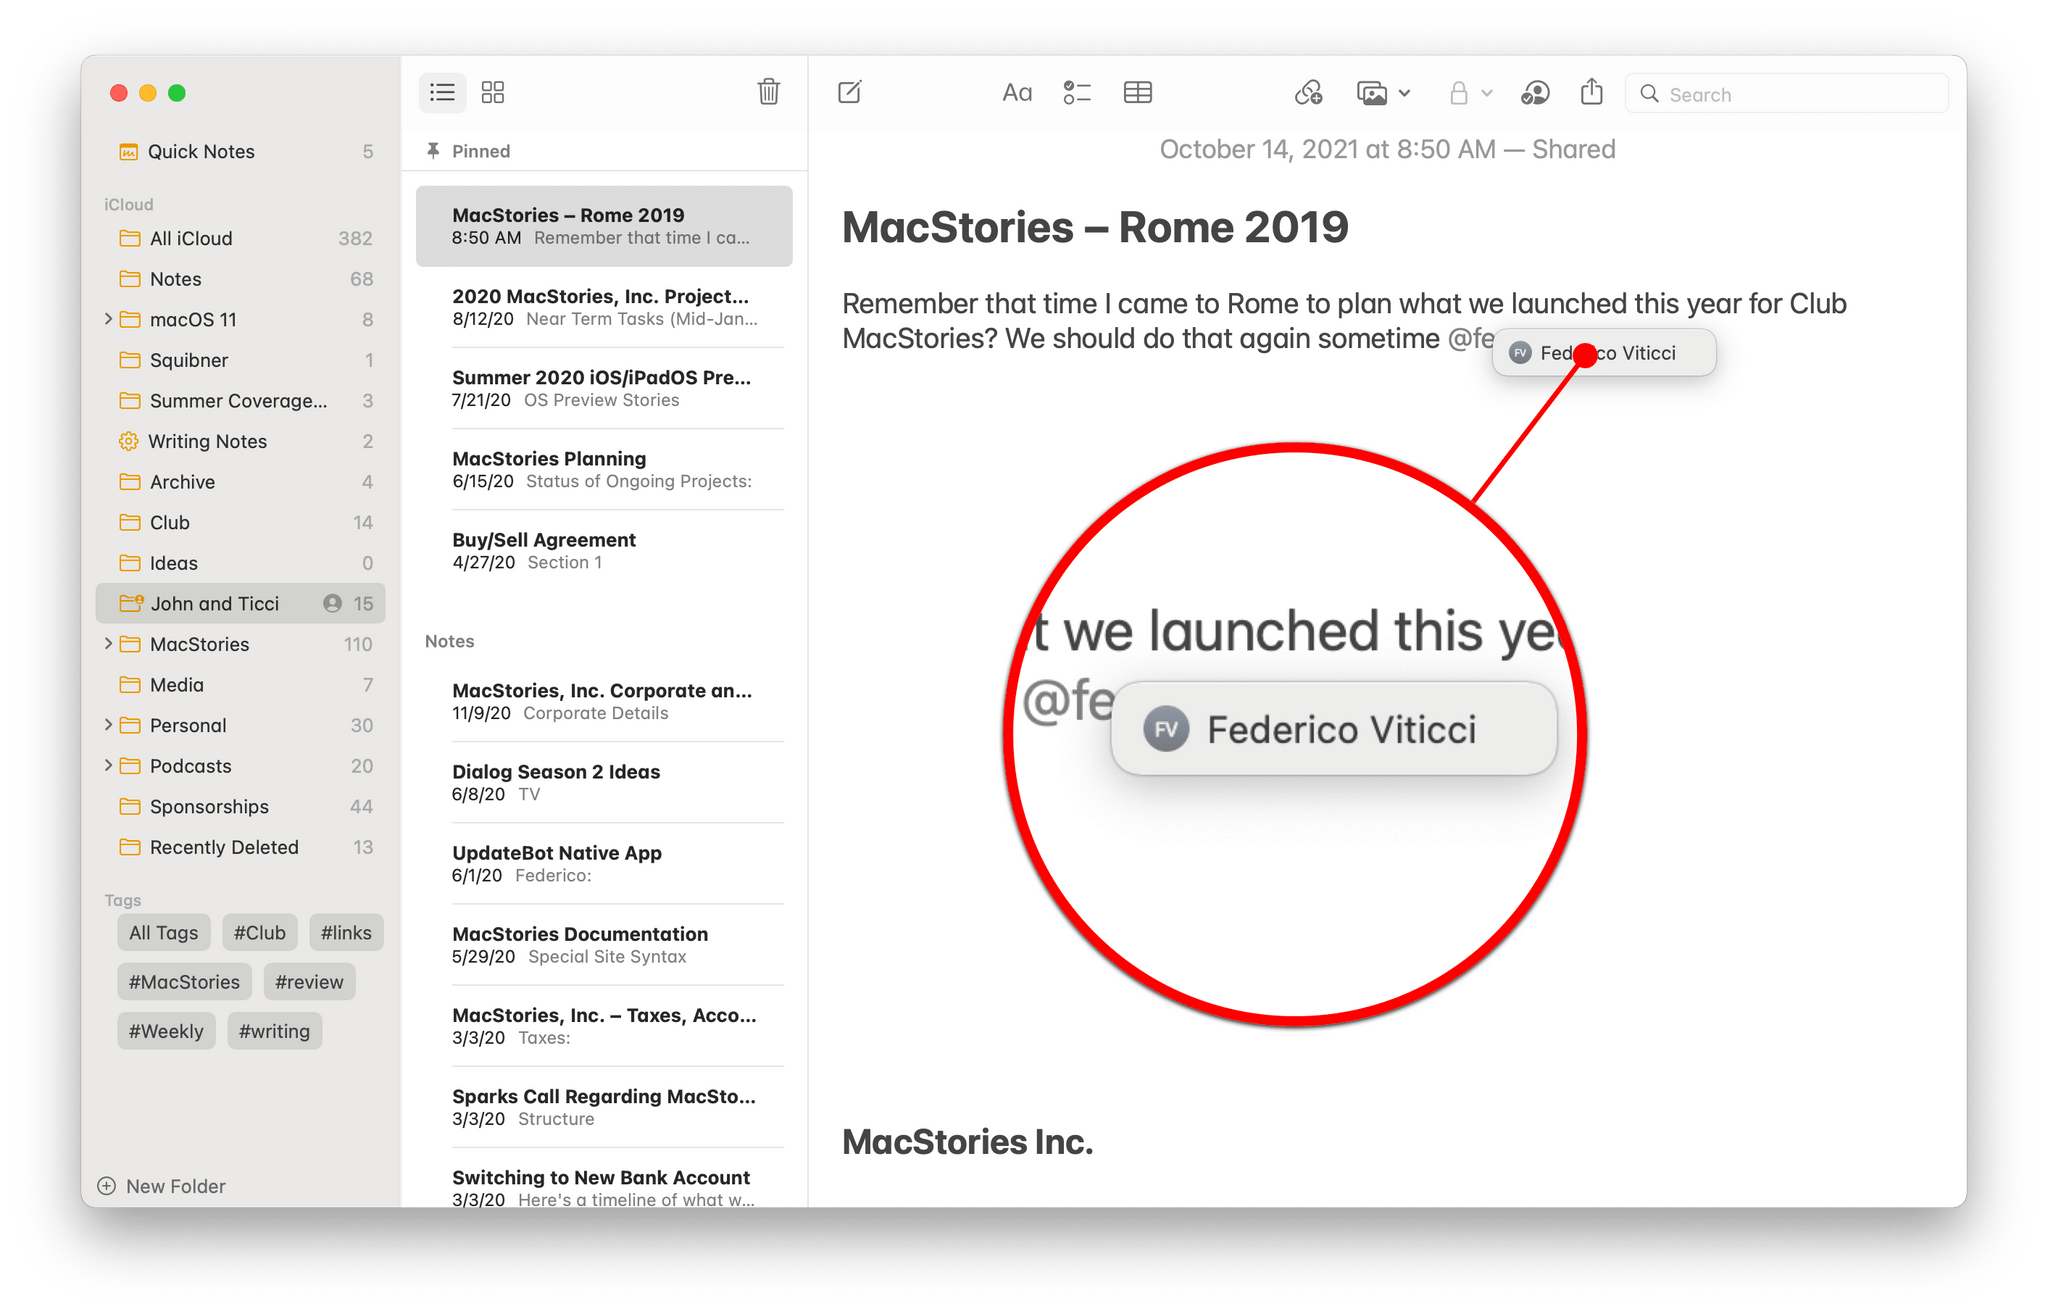Open the text format Aa menu
This screenshot has width=2048, height=1315.
tap(1017, 93)
